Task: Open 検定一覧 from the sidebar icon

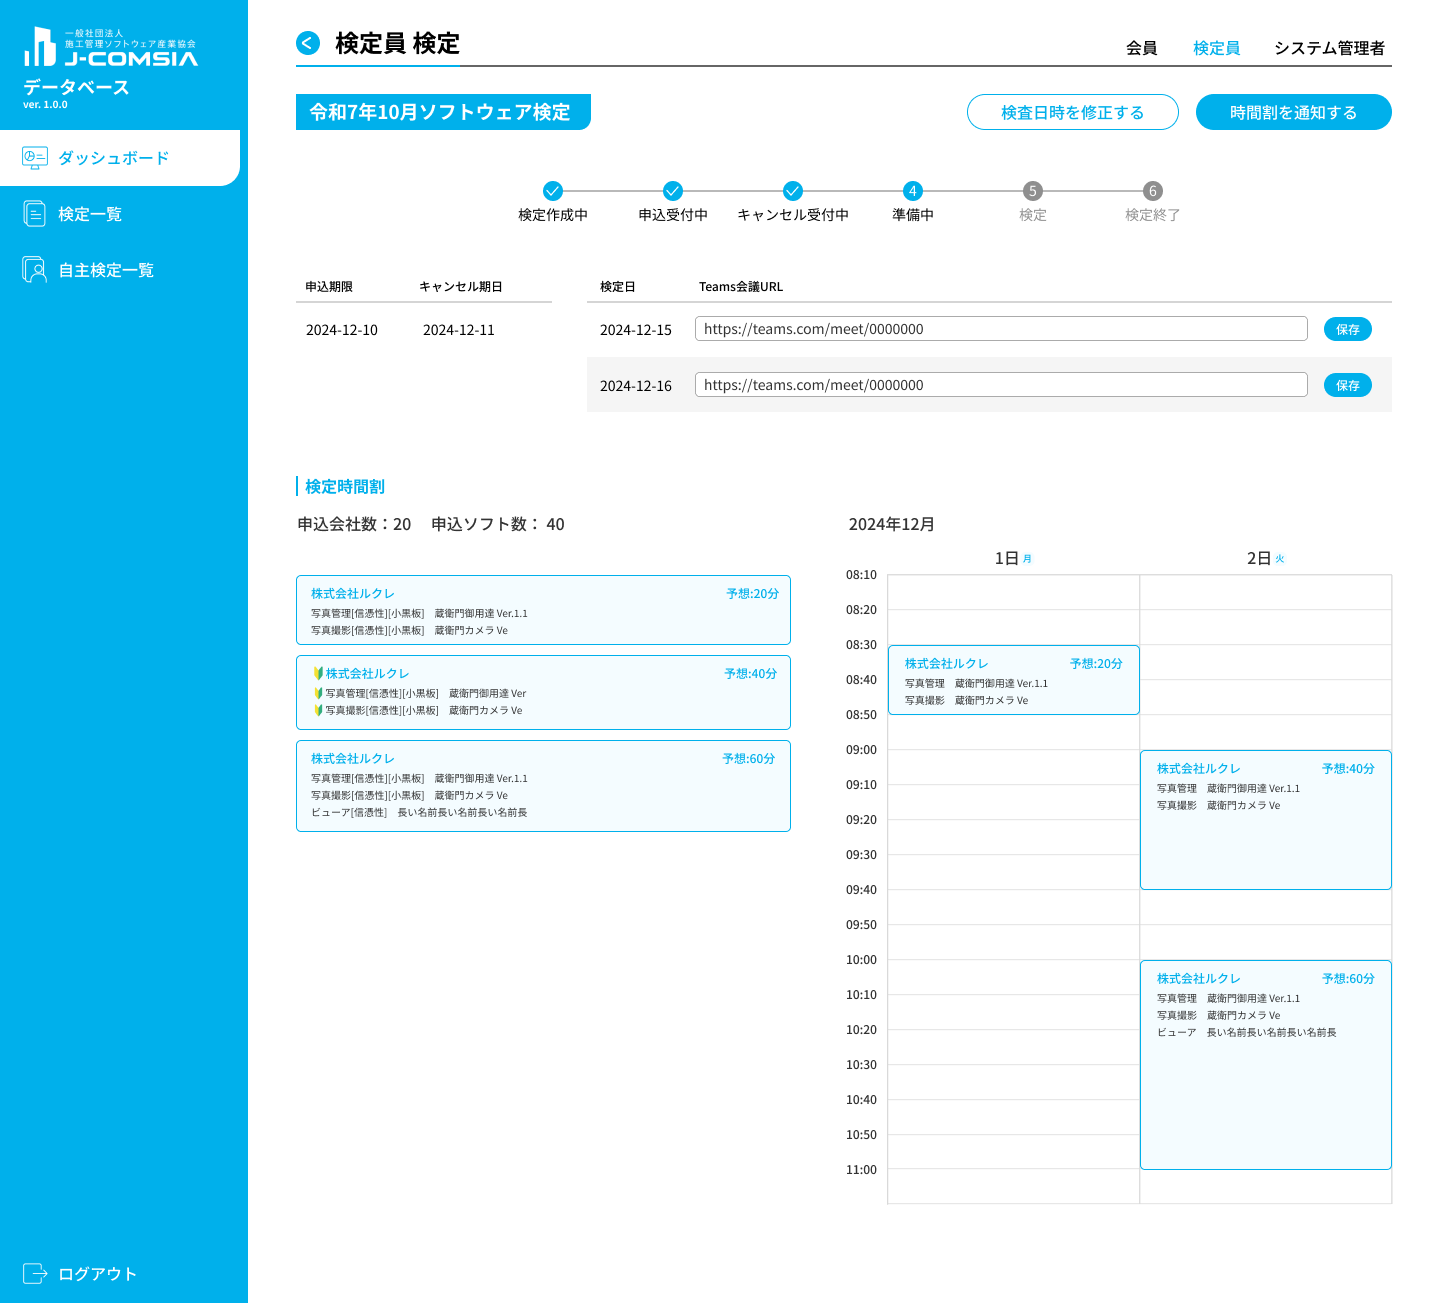Action: (35, 214)
